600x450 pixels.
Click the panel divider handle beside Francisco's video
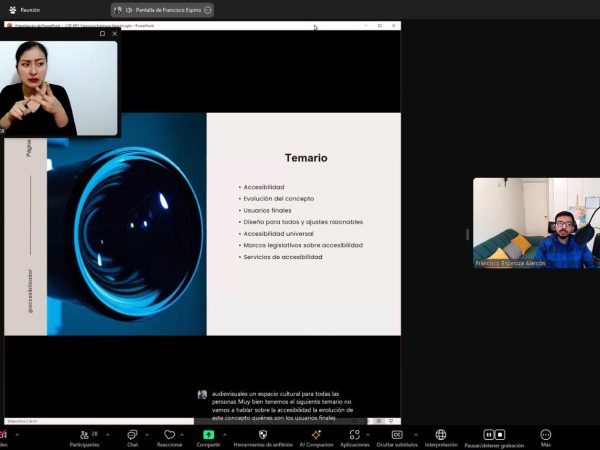tap(467, 234)
